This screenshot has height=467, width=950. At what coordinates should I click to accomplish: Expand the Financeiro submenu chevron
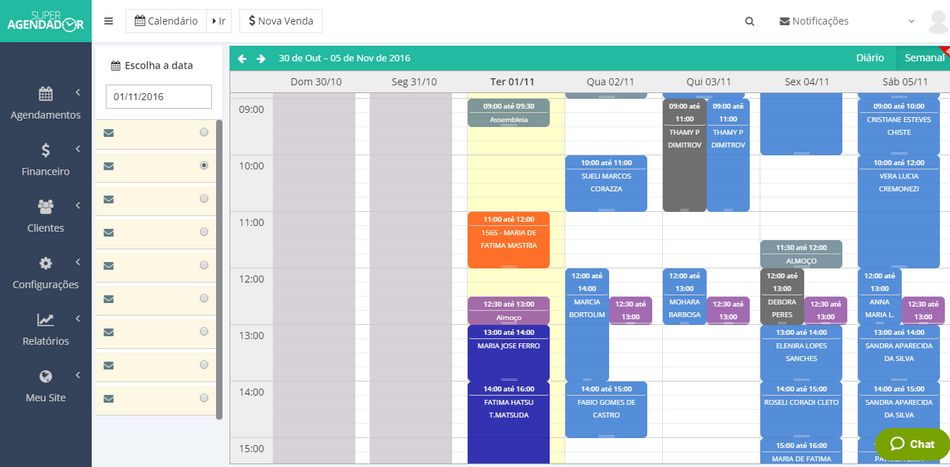(78, 148)
